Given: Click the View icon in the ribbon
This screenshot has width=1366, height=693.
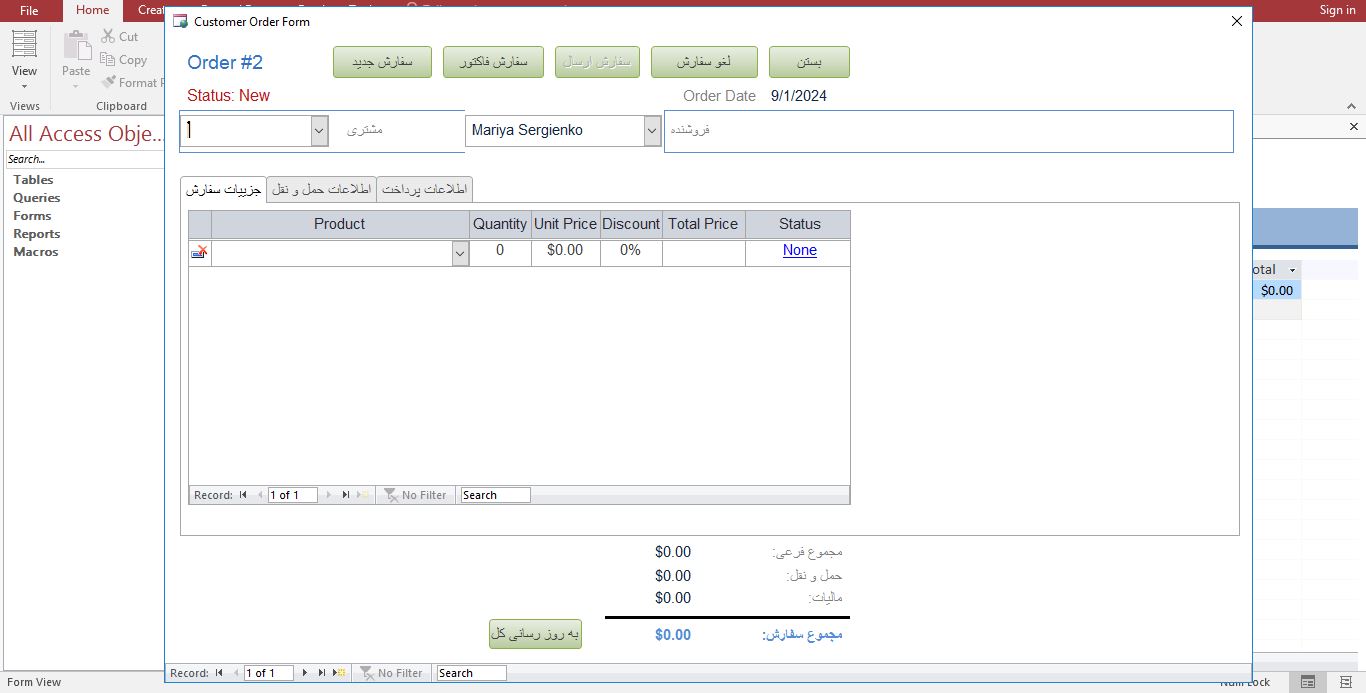Looking at the screenshot, I should click(24, 44).
